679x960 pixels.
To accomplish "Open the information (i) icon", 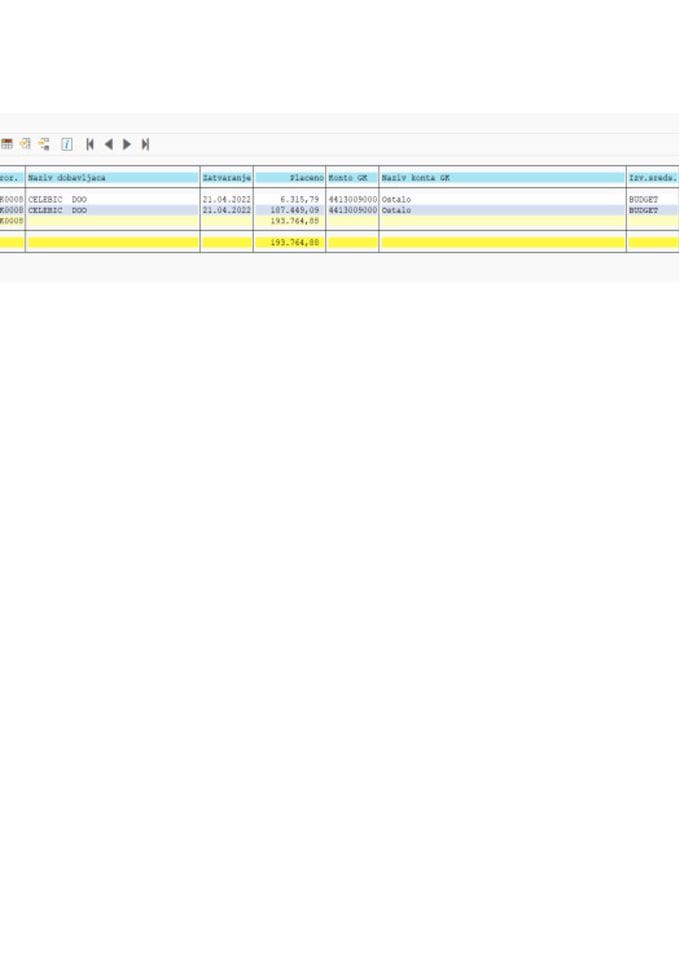I will [x=67, y=144].
